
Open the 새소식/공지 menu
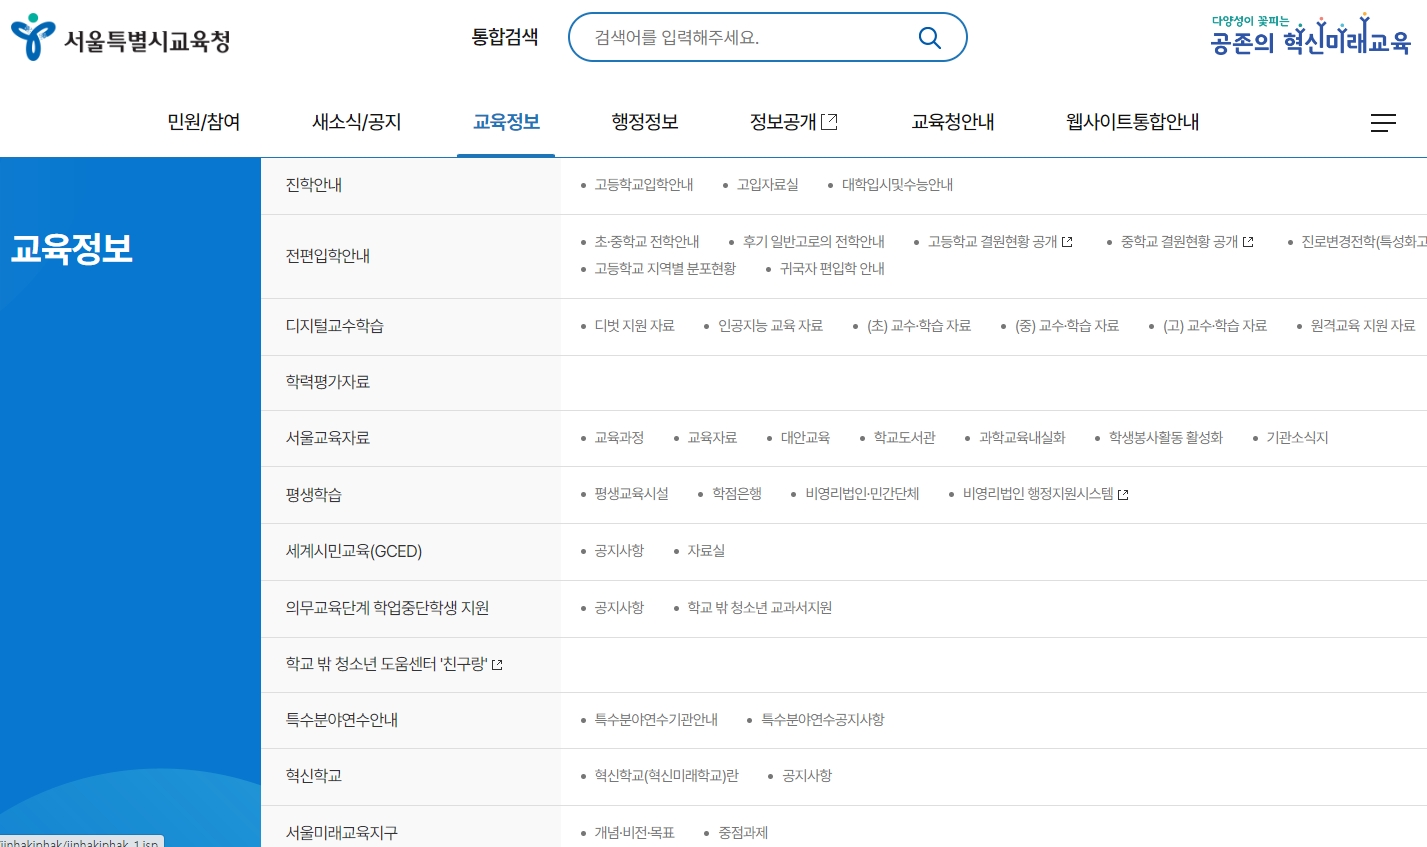pyautogui.click(x=357, y=122)
